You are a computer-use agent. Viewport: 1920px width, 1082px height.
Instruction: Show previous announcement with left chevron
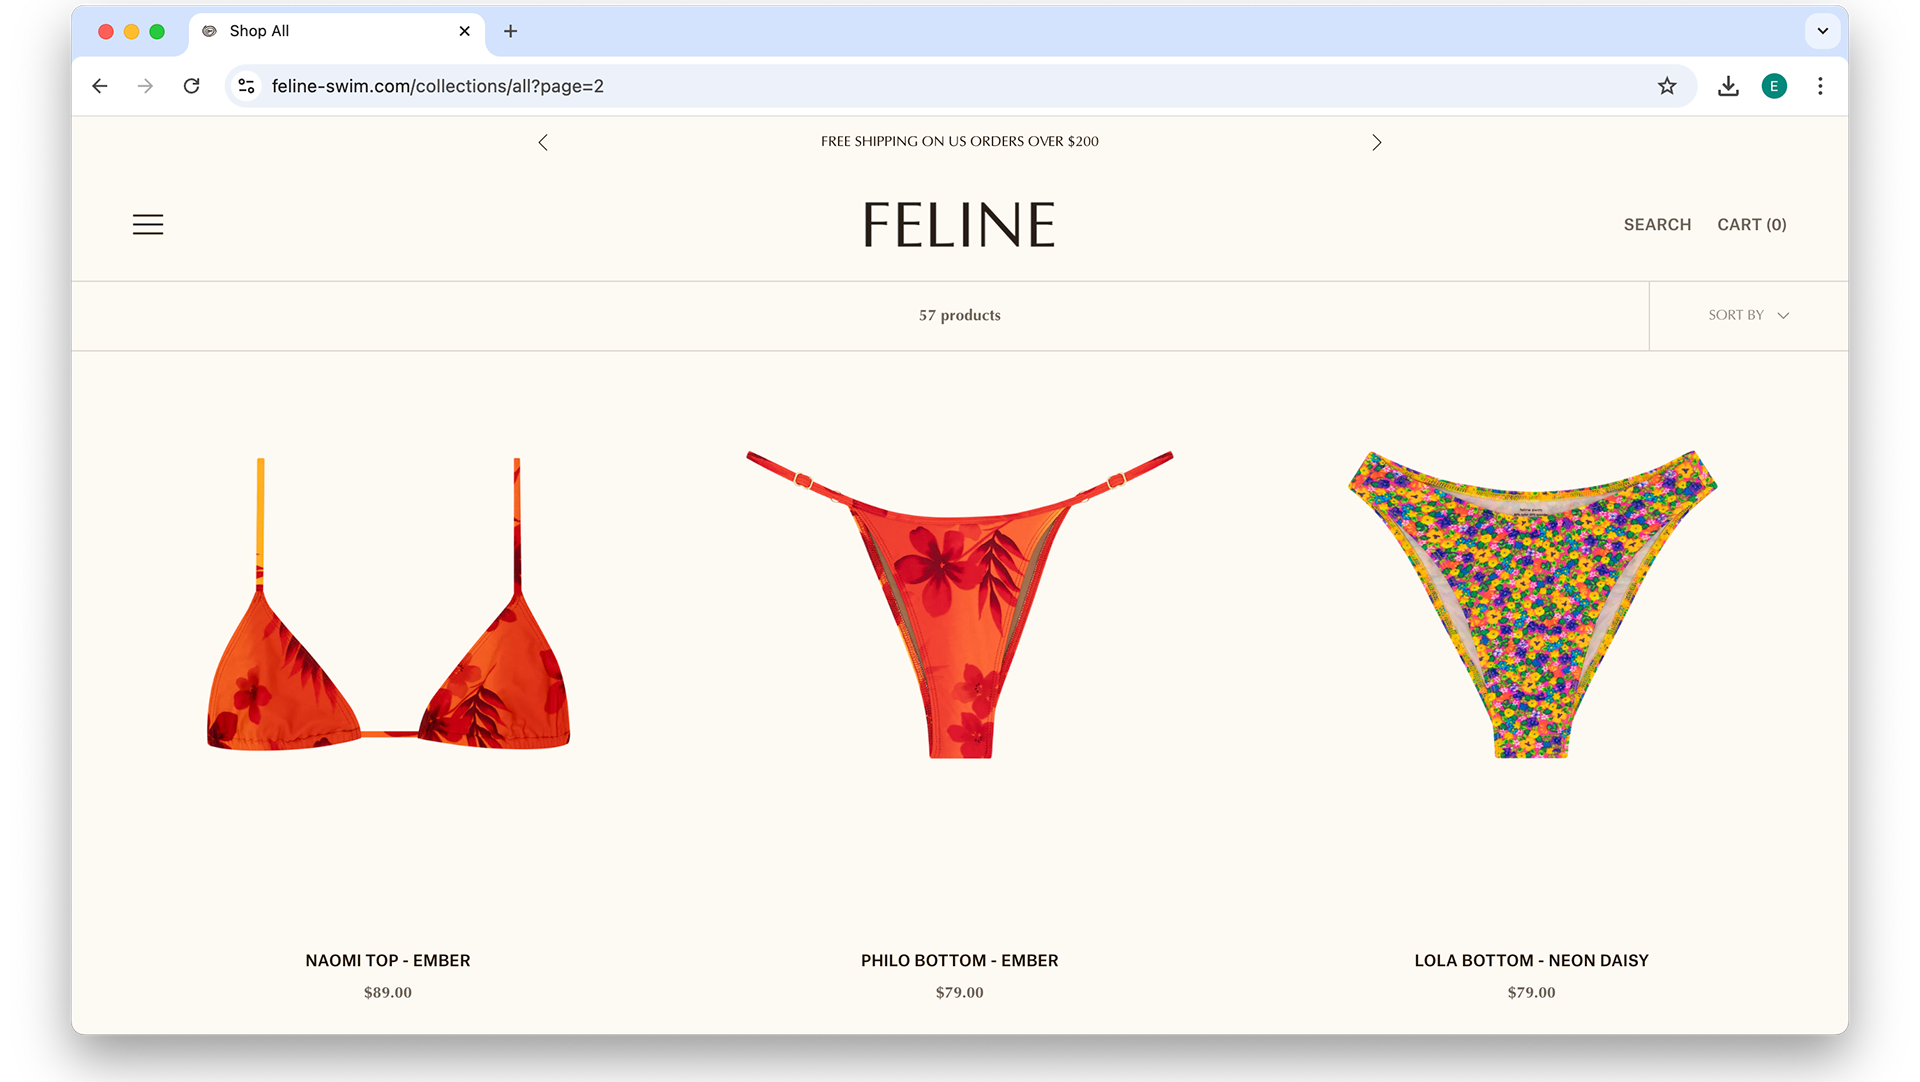[x=543, y=142]
